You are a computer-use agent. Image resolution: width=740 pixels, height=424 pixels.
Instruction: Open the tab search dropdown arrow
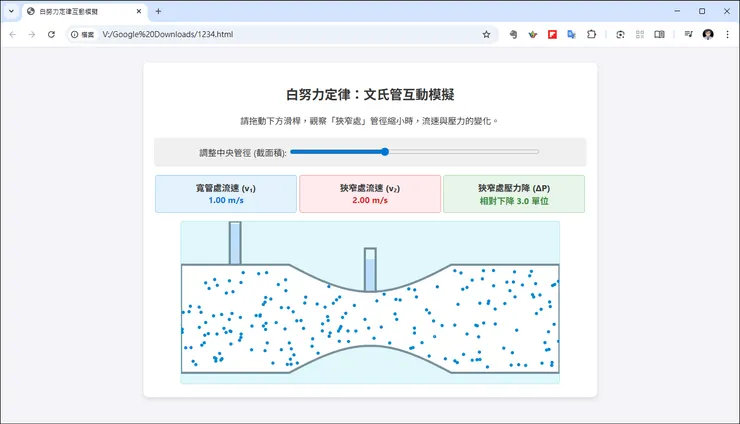(11, 11)
